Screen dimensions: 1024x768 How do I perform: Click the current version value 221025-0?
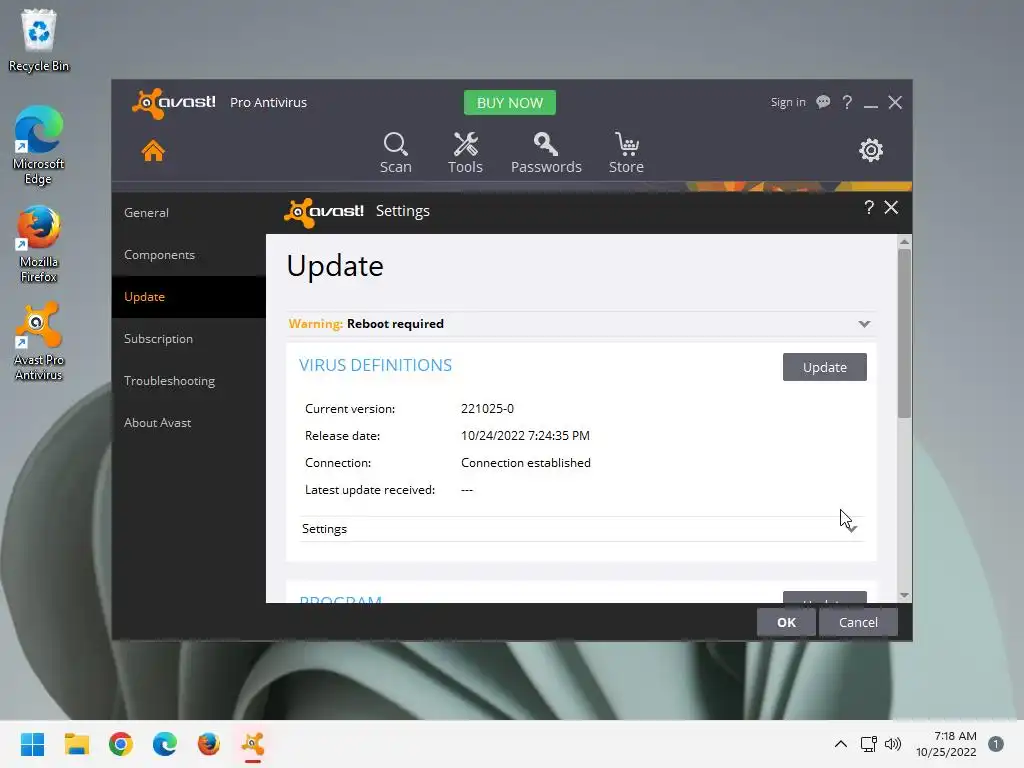click(487, 409)
